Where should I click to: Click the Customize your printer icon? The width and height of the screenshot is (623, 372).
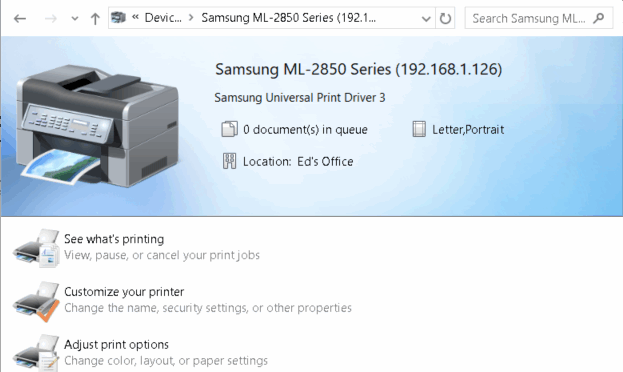37,301
